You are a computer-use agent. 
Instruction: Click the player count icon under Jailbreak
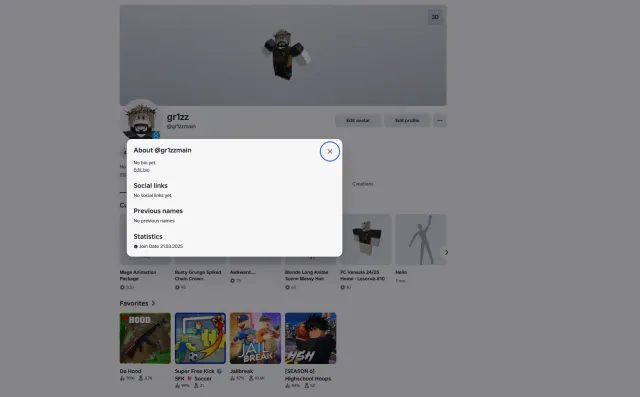(251, 378)
